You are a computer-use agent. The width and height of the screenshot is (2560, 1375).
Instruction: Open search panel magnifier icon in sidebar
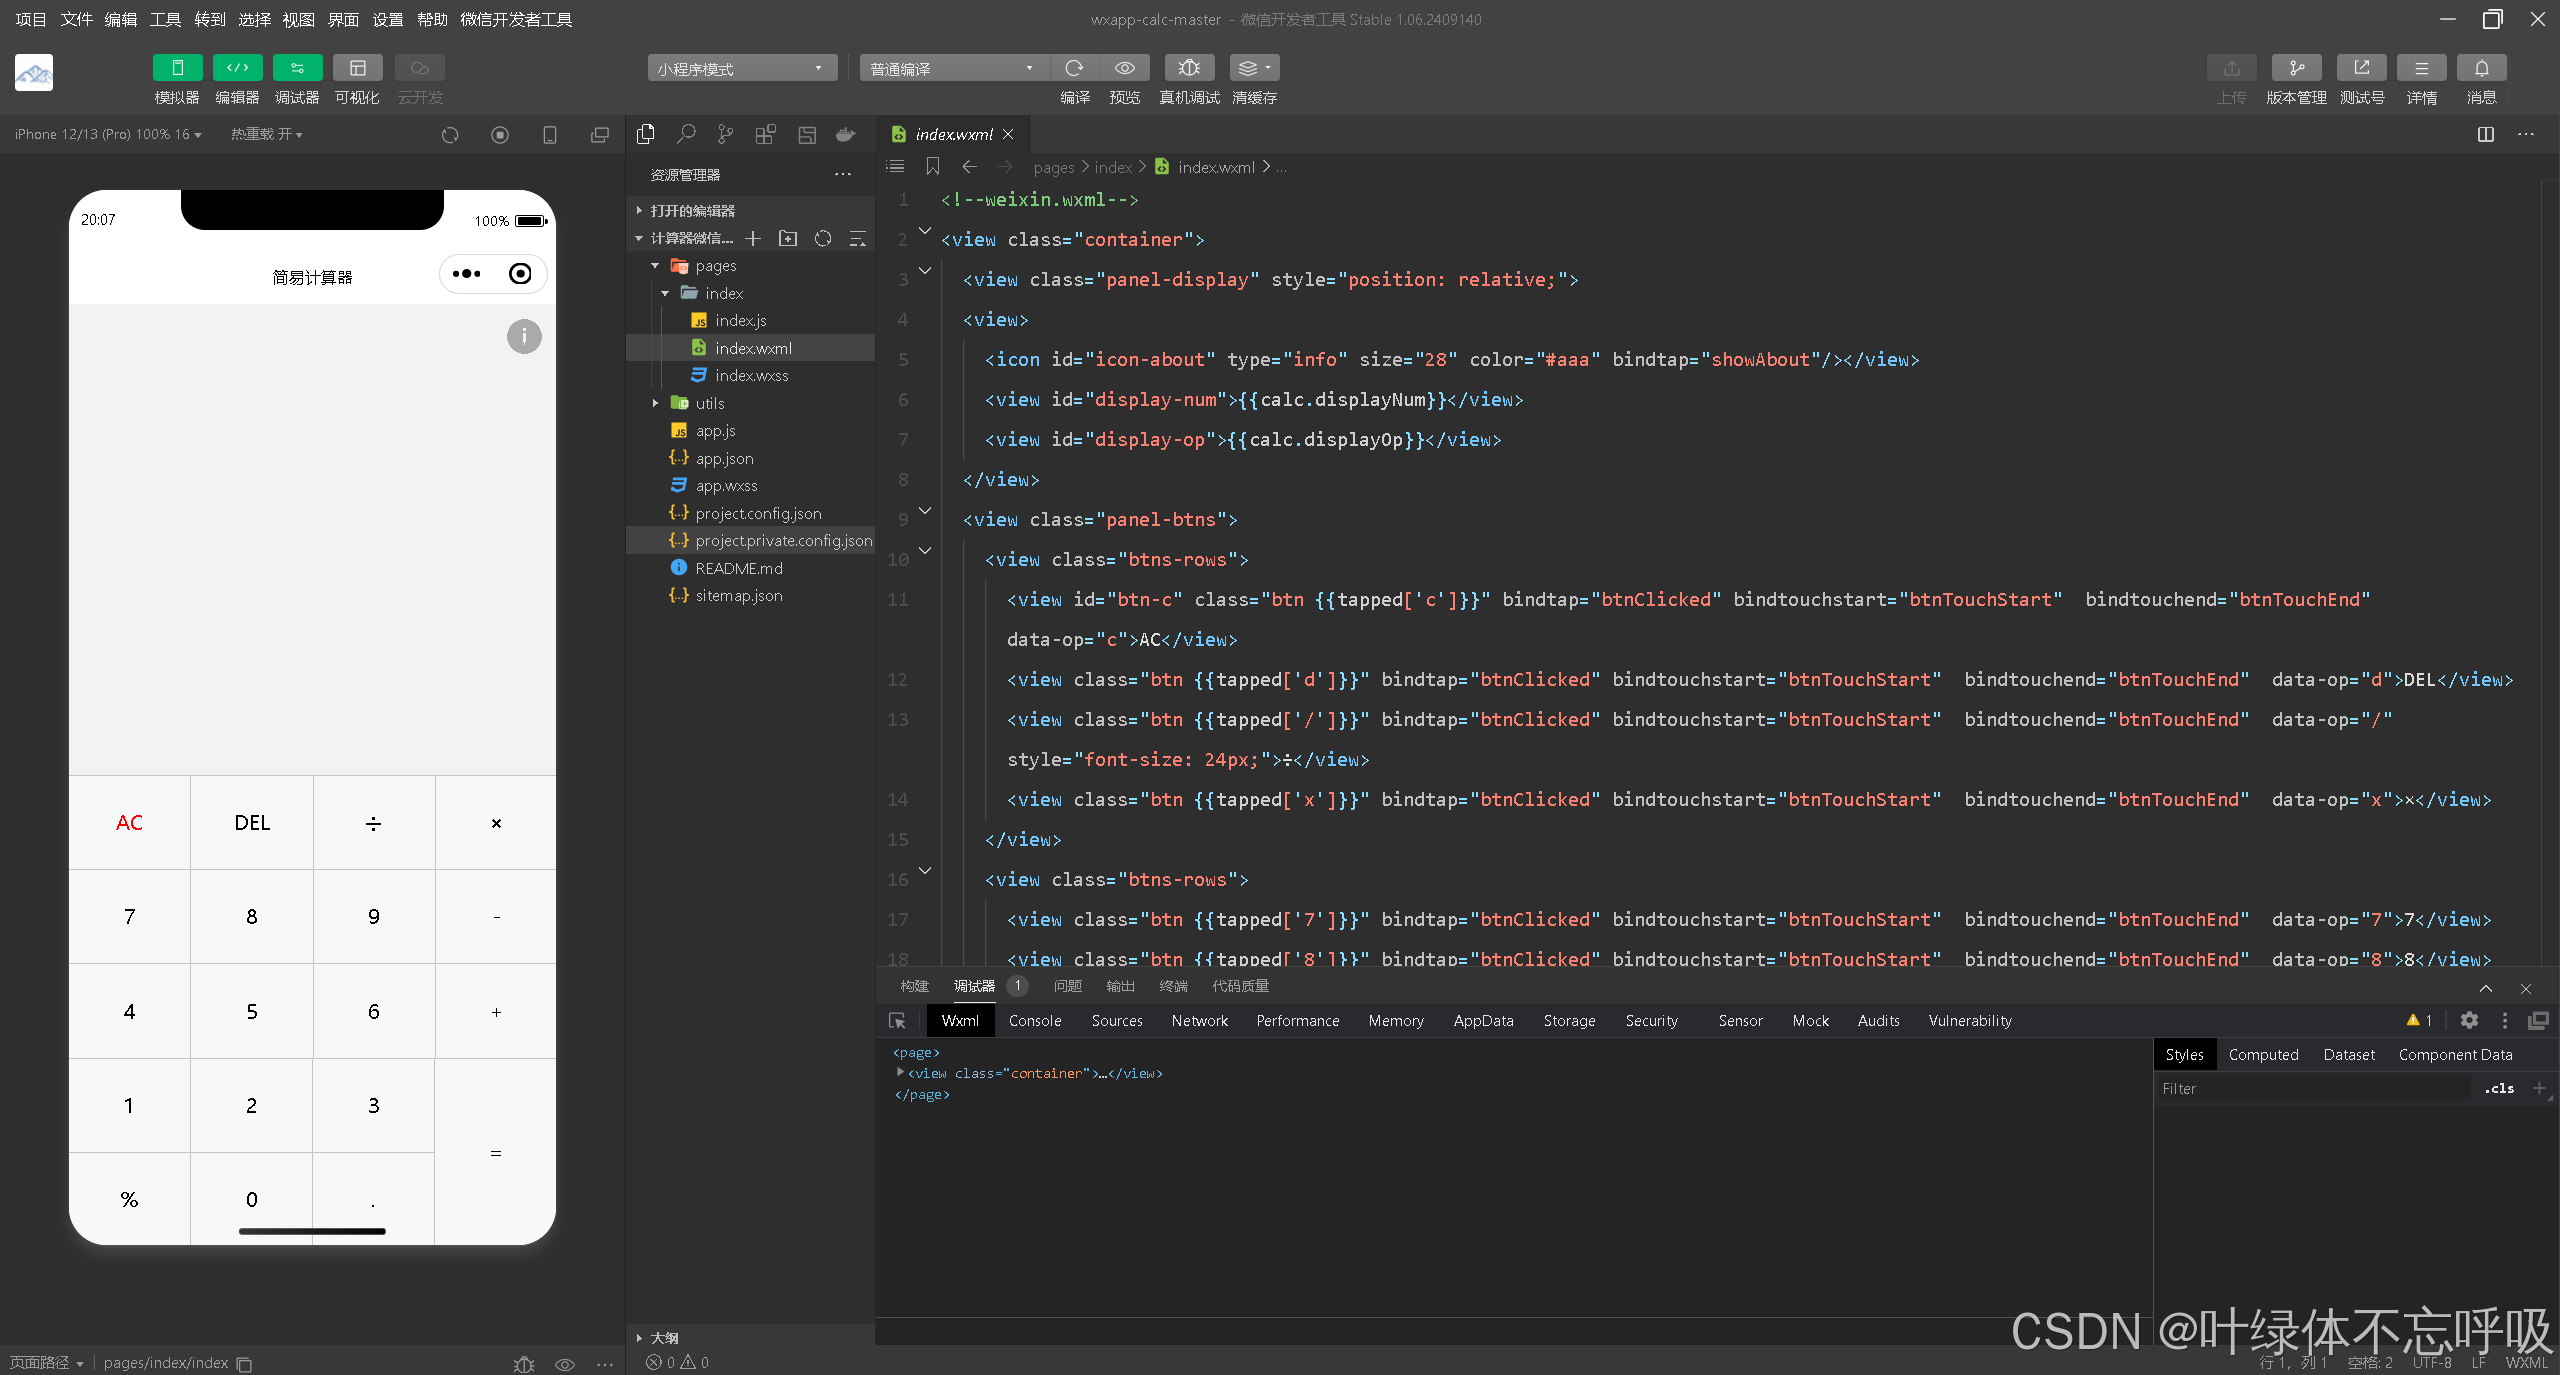pos(686,134)
